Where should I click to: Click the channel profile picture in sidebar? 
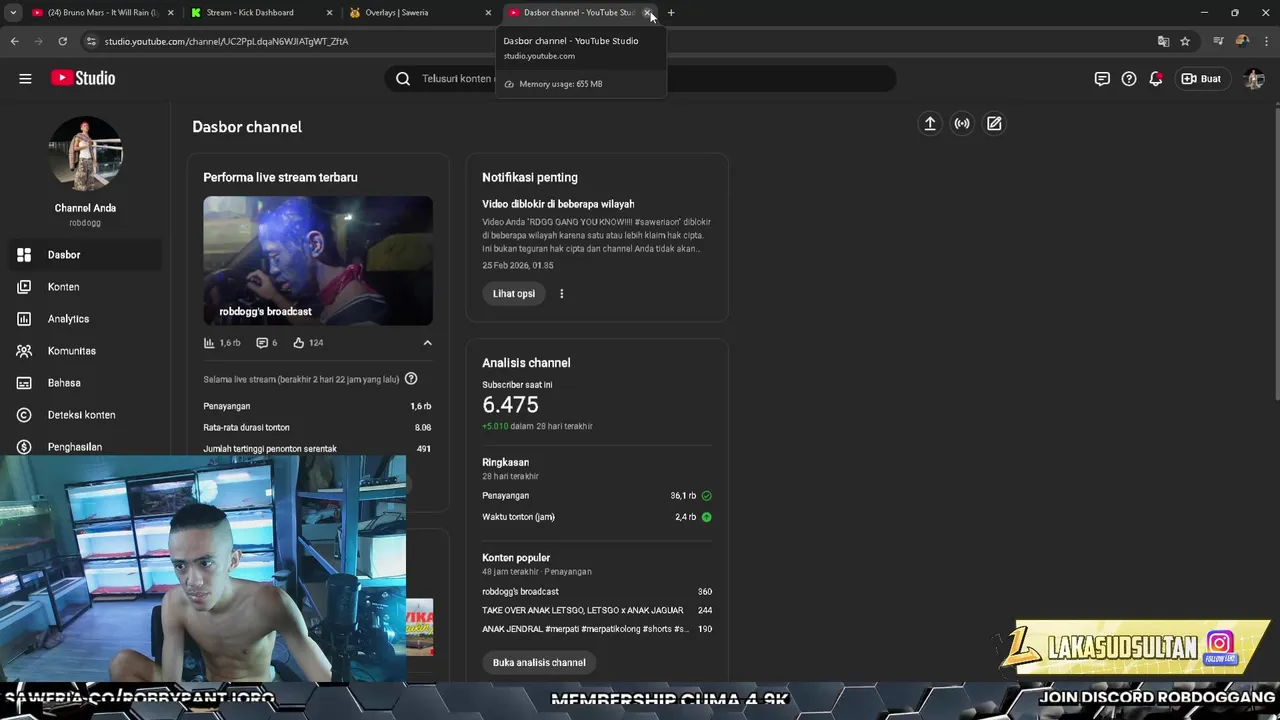pos(85,153)
